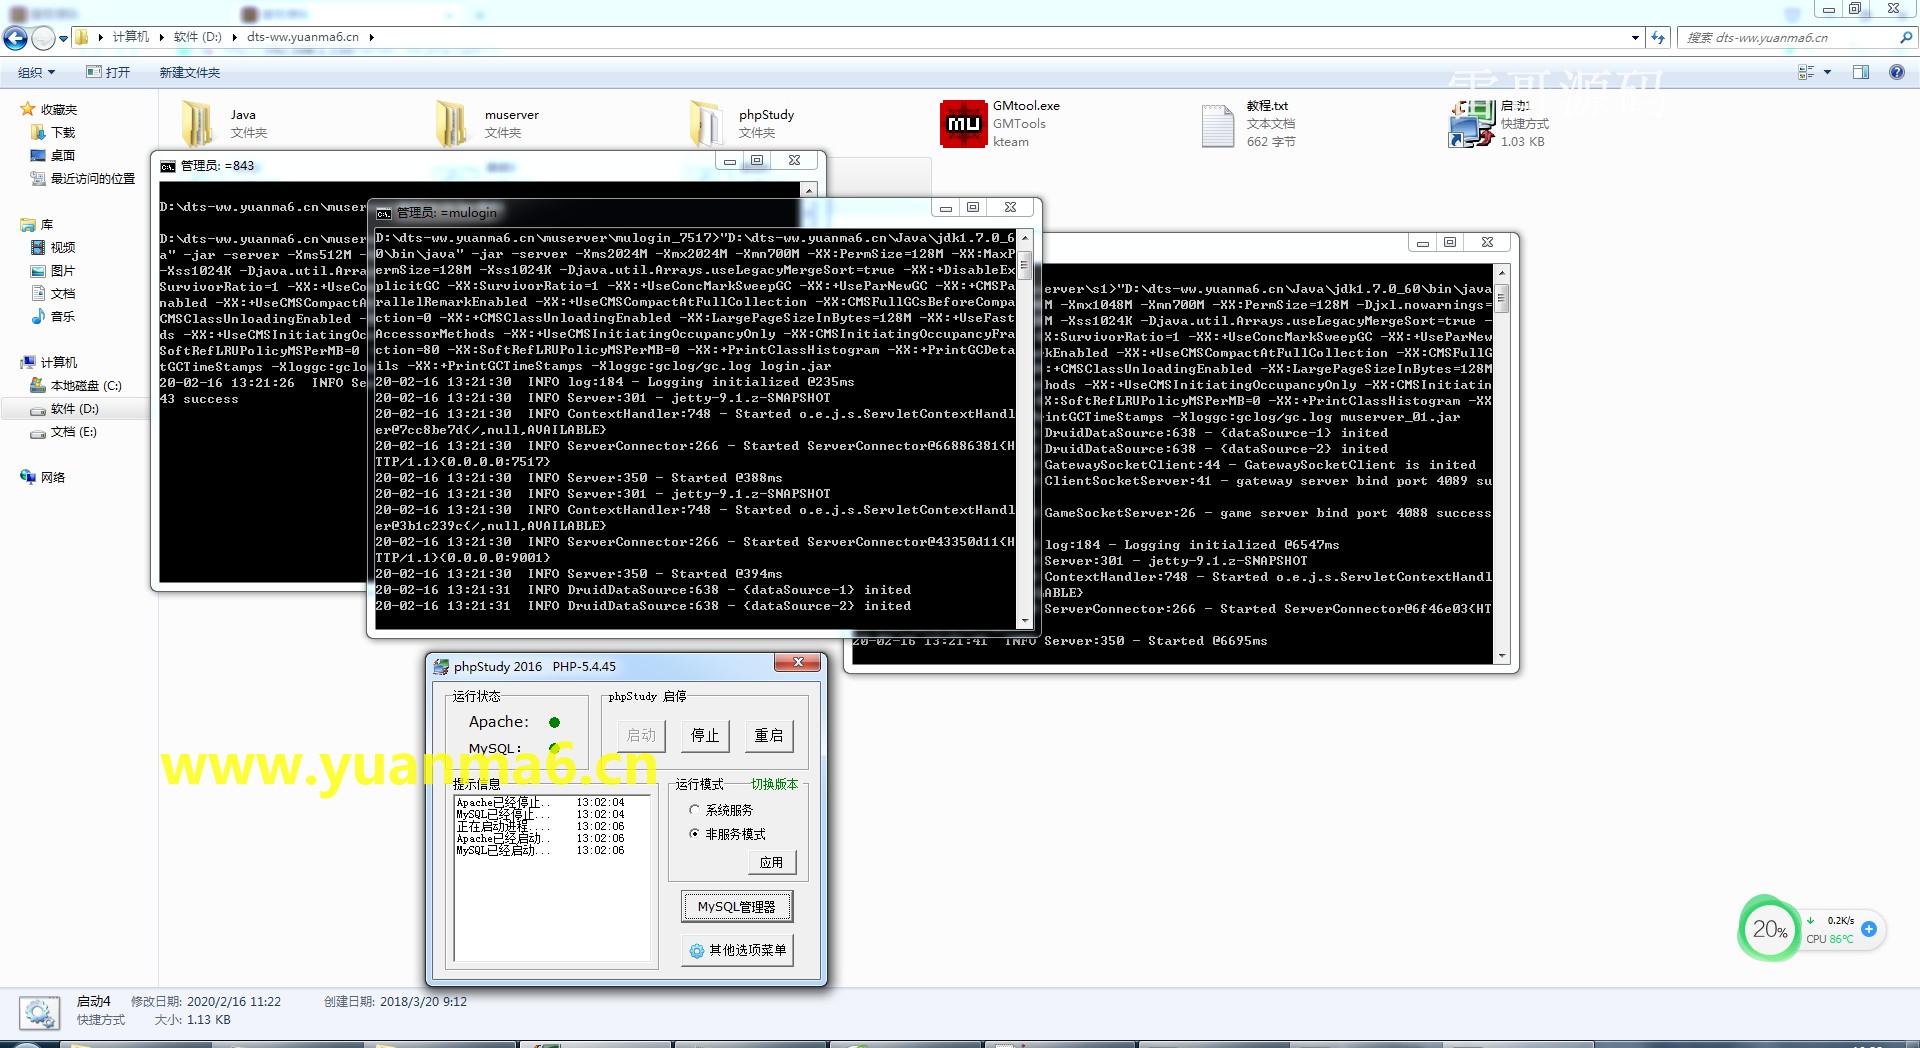Open Explorer help question mark icon
Viewport: 1920px width, 1048px height.
tap(1896, 72)
